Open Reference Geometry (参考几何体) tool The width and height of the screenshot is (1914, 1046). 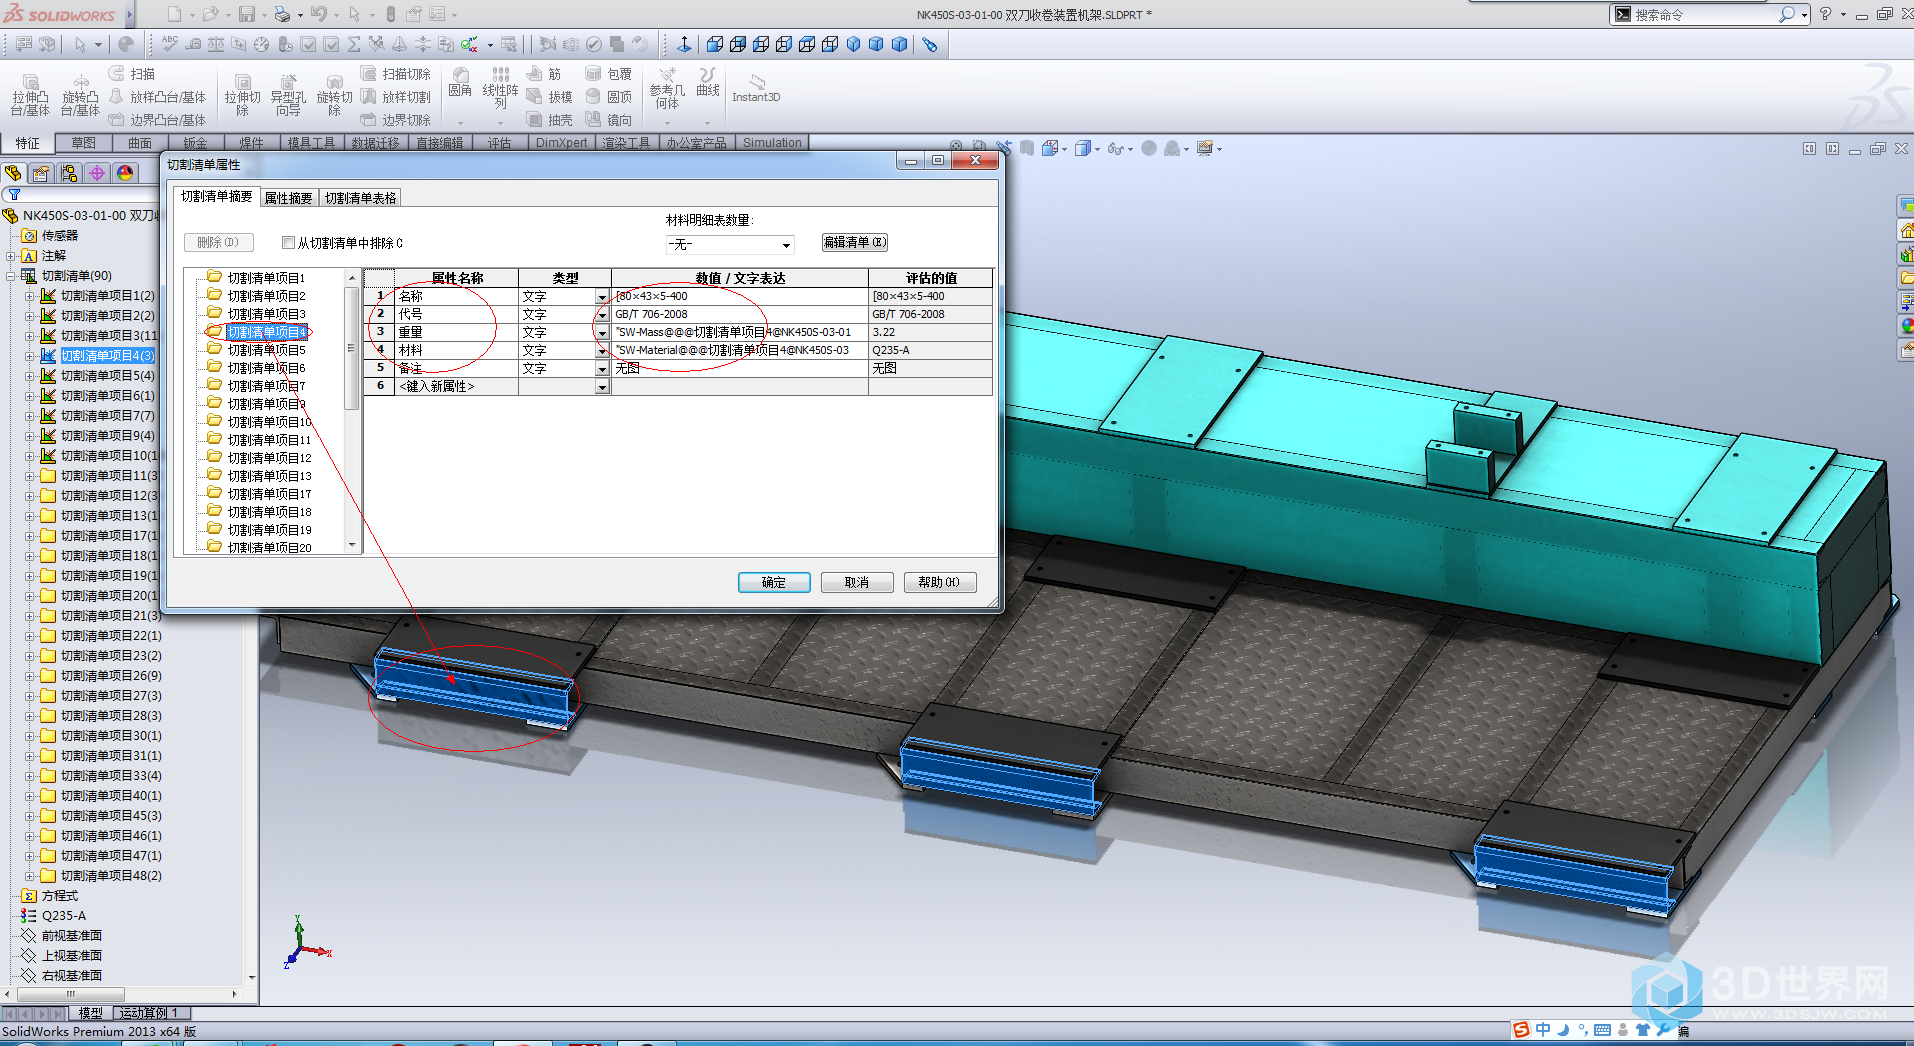pos(667,88)
